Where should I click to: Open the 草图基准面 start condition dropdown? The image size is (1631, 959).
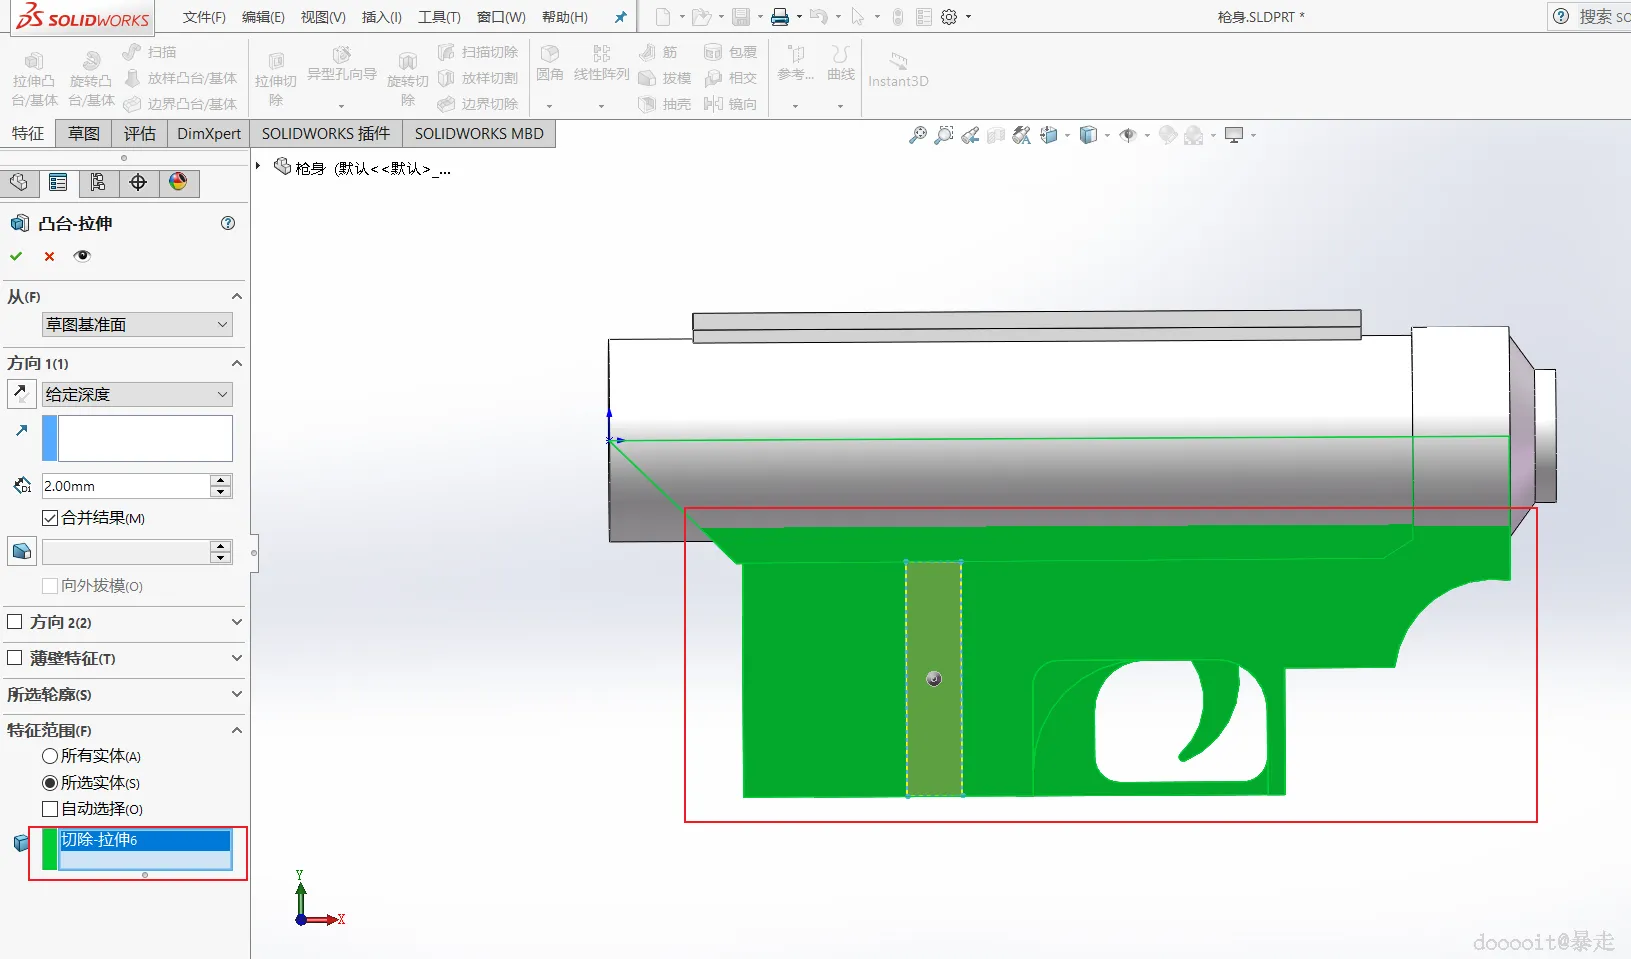click(137, 325)
